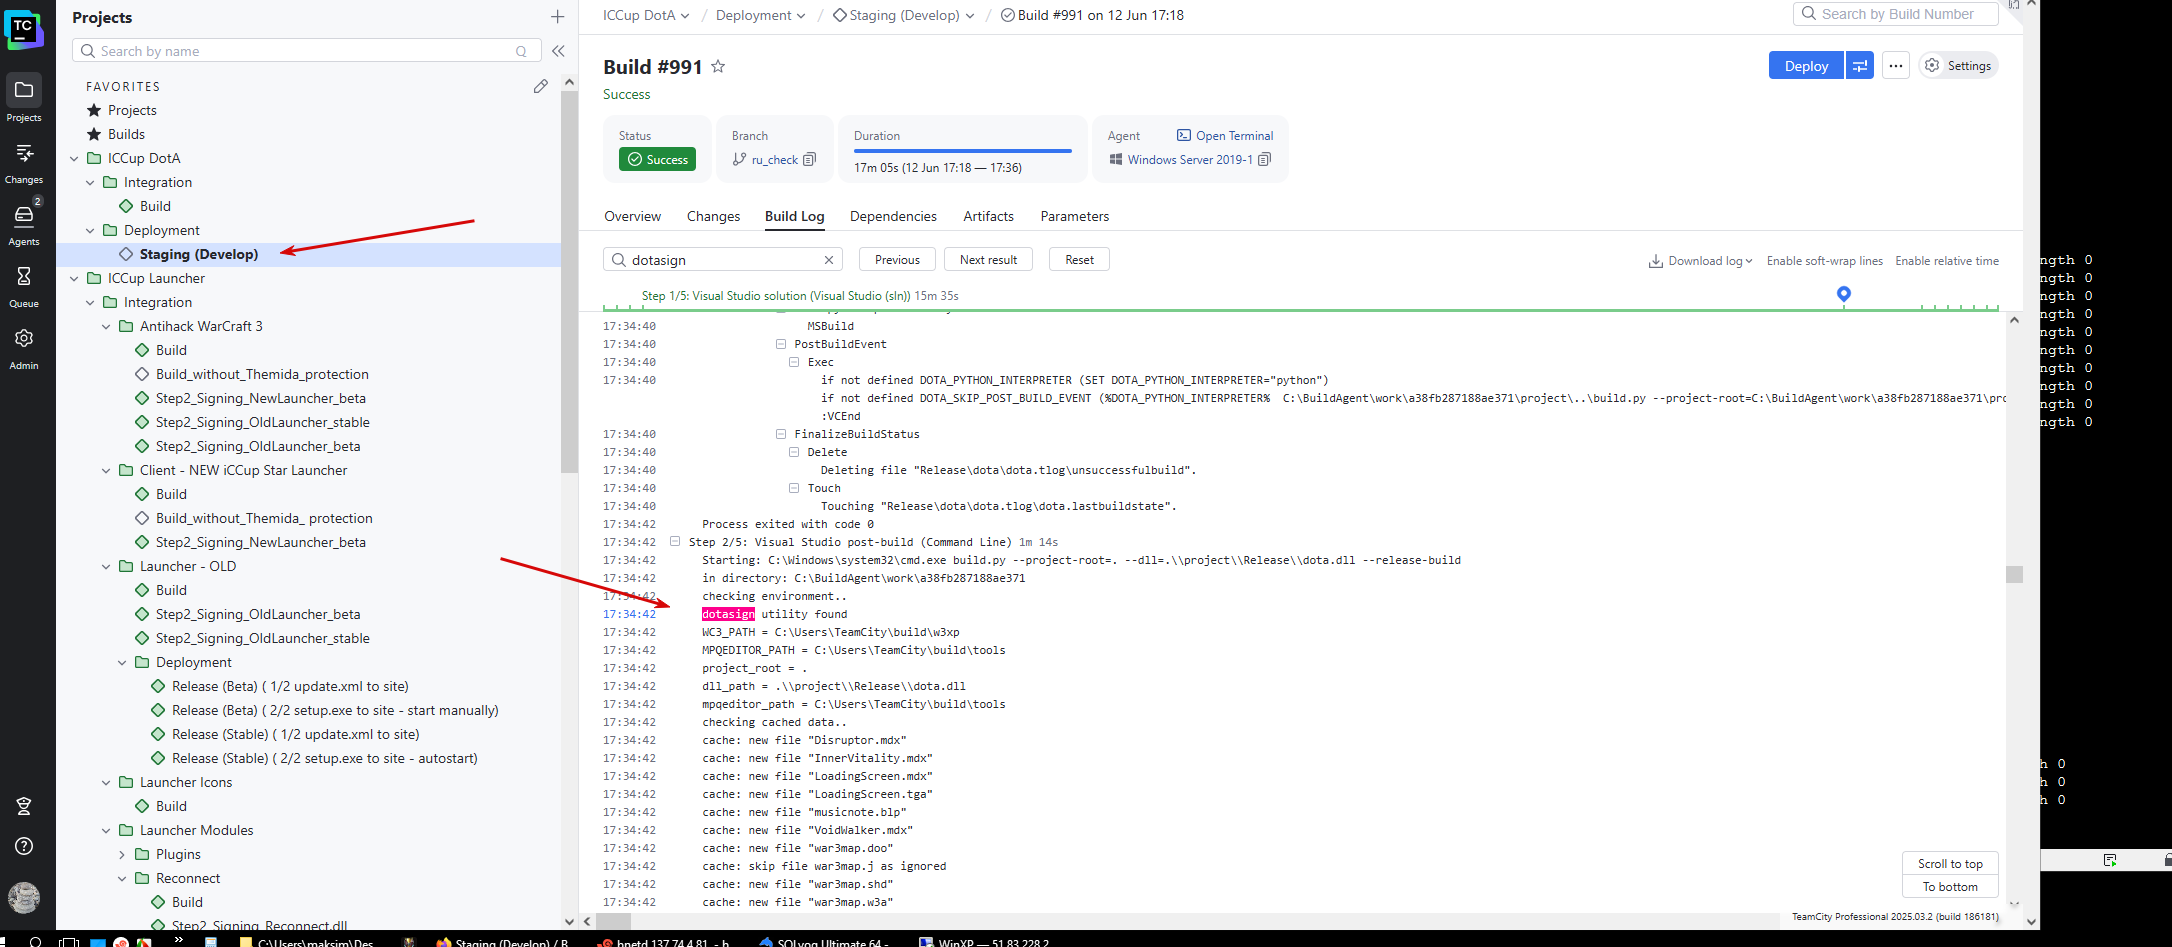2172x947 pixels.
Task: Open Admin in the left sidebar
Action: pyautogui.click(x=24, y=347)
